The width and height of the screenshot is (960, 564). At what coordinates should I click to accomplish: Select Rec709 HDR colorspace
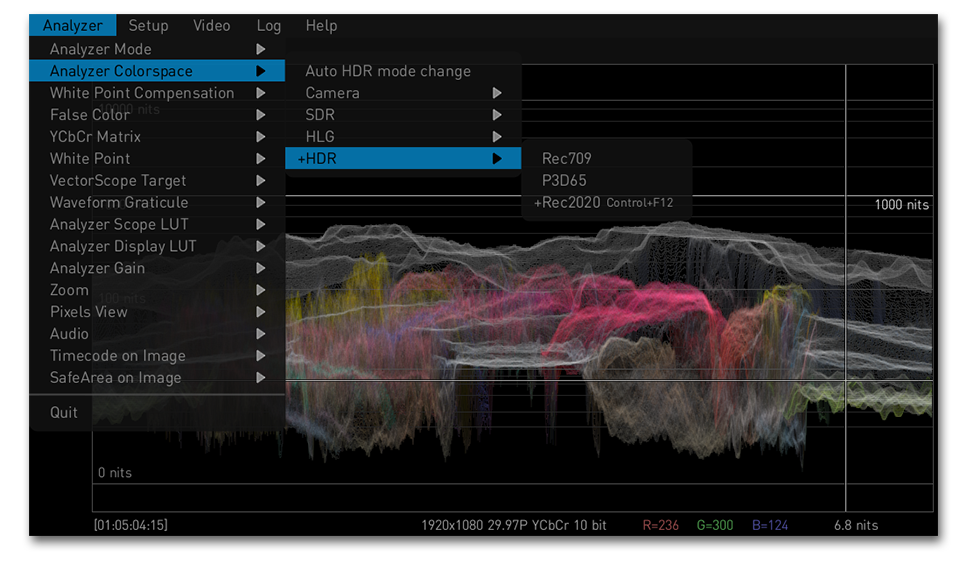pyautogui.click(x=566, y=159)
